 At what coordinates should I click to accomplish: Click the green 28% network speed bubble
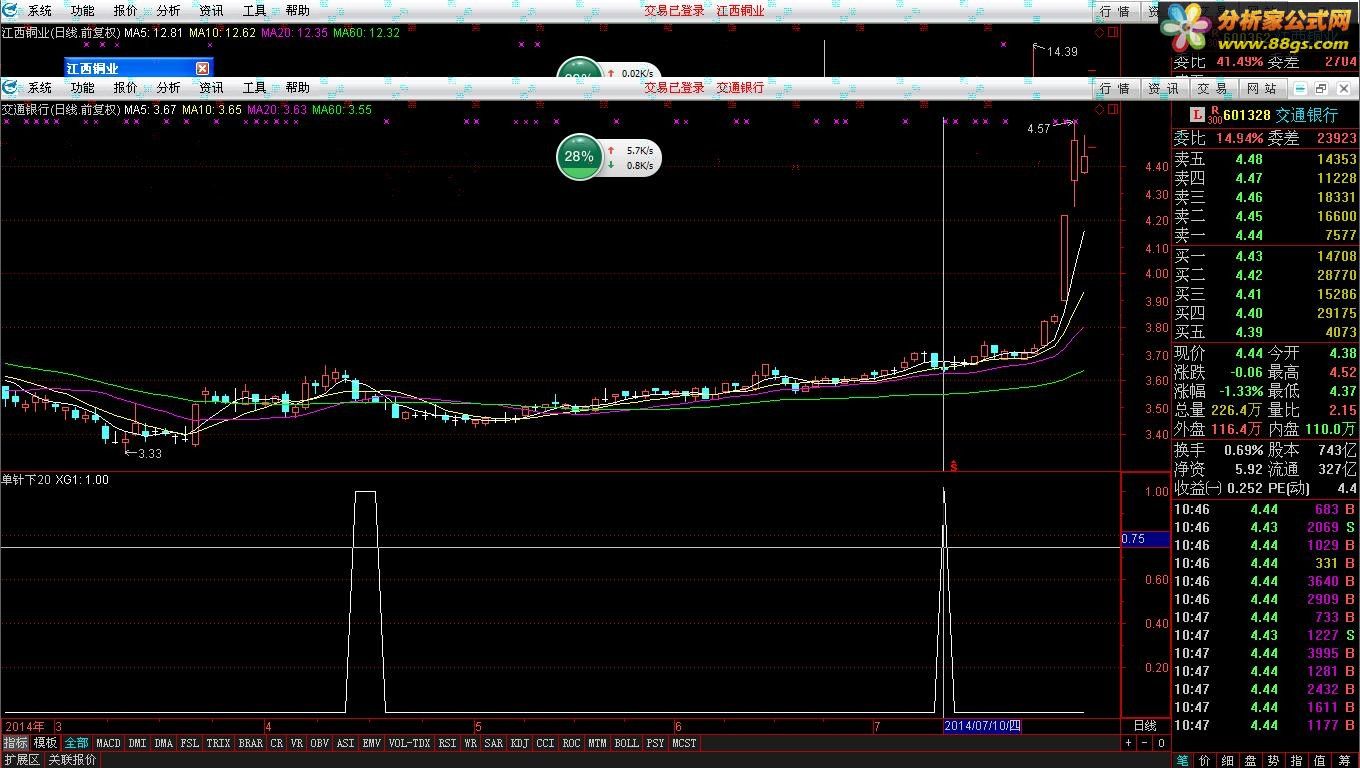[579, 157]
